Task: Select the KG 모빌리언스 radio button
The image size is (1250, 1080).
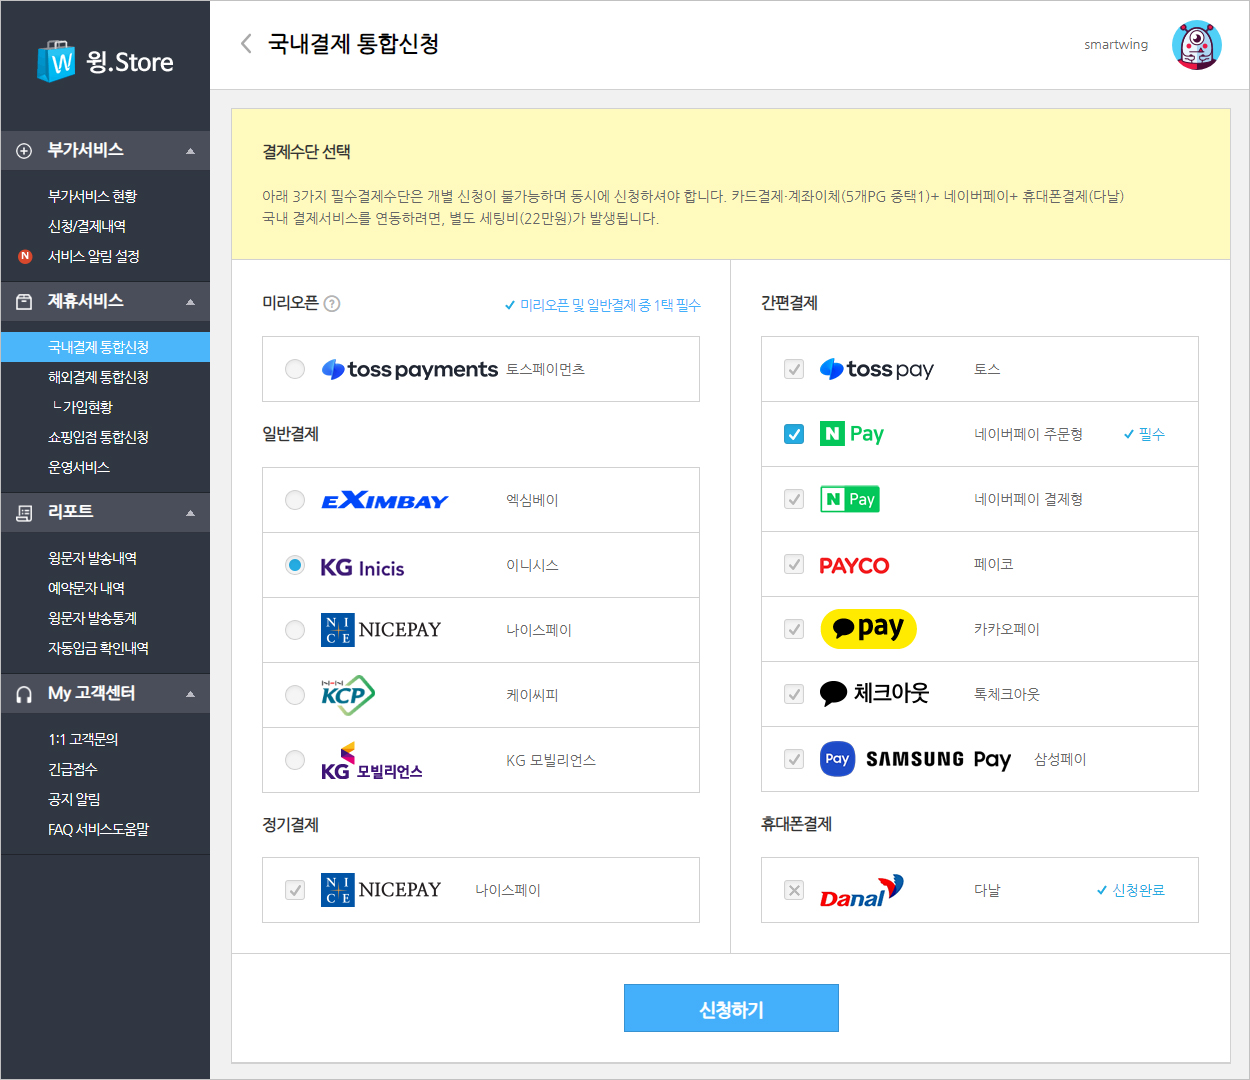Action: pyautogui.click(x=295, y=760)
